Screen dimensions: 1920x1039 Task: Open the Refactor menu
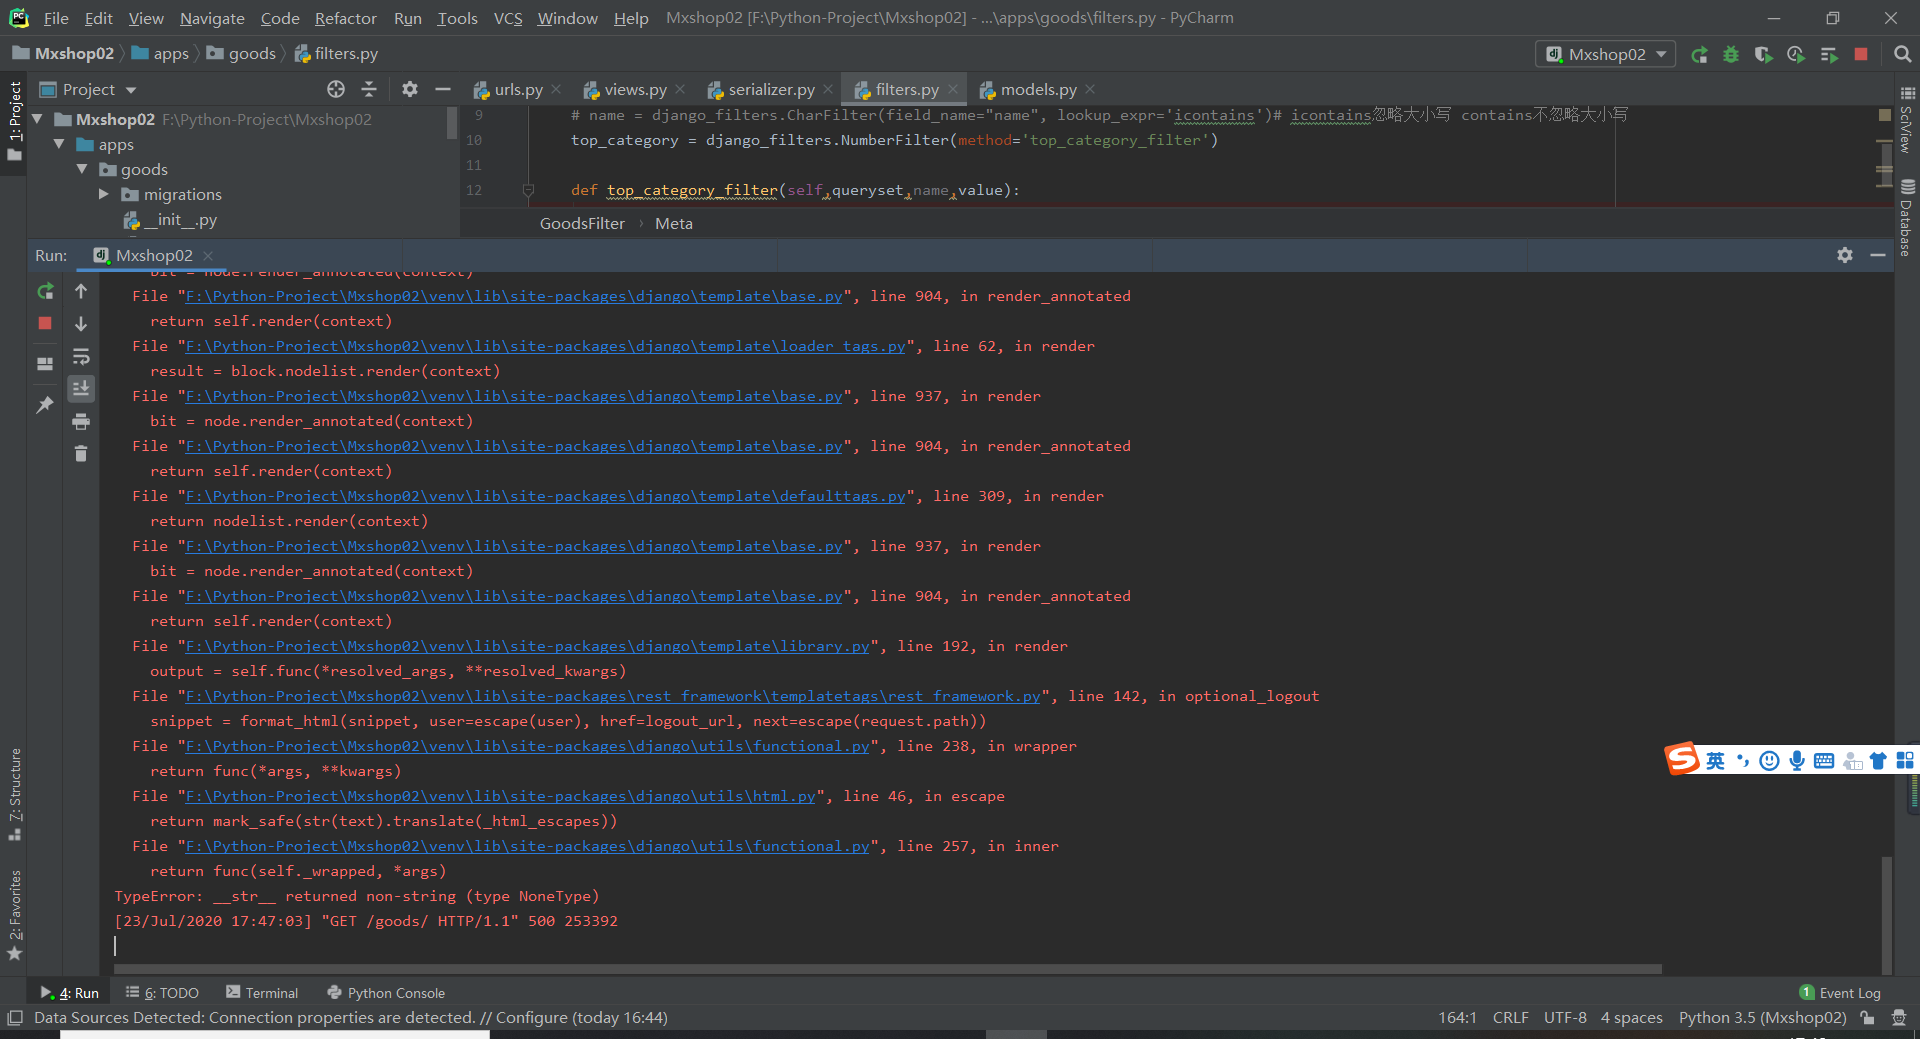coord(345,18)
